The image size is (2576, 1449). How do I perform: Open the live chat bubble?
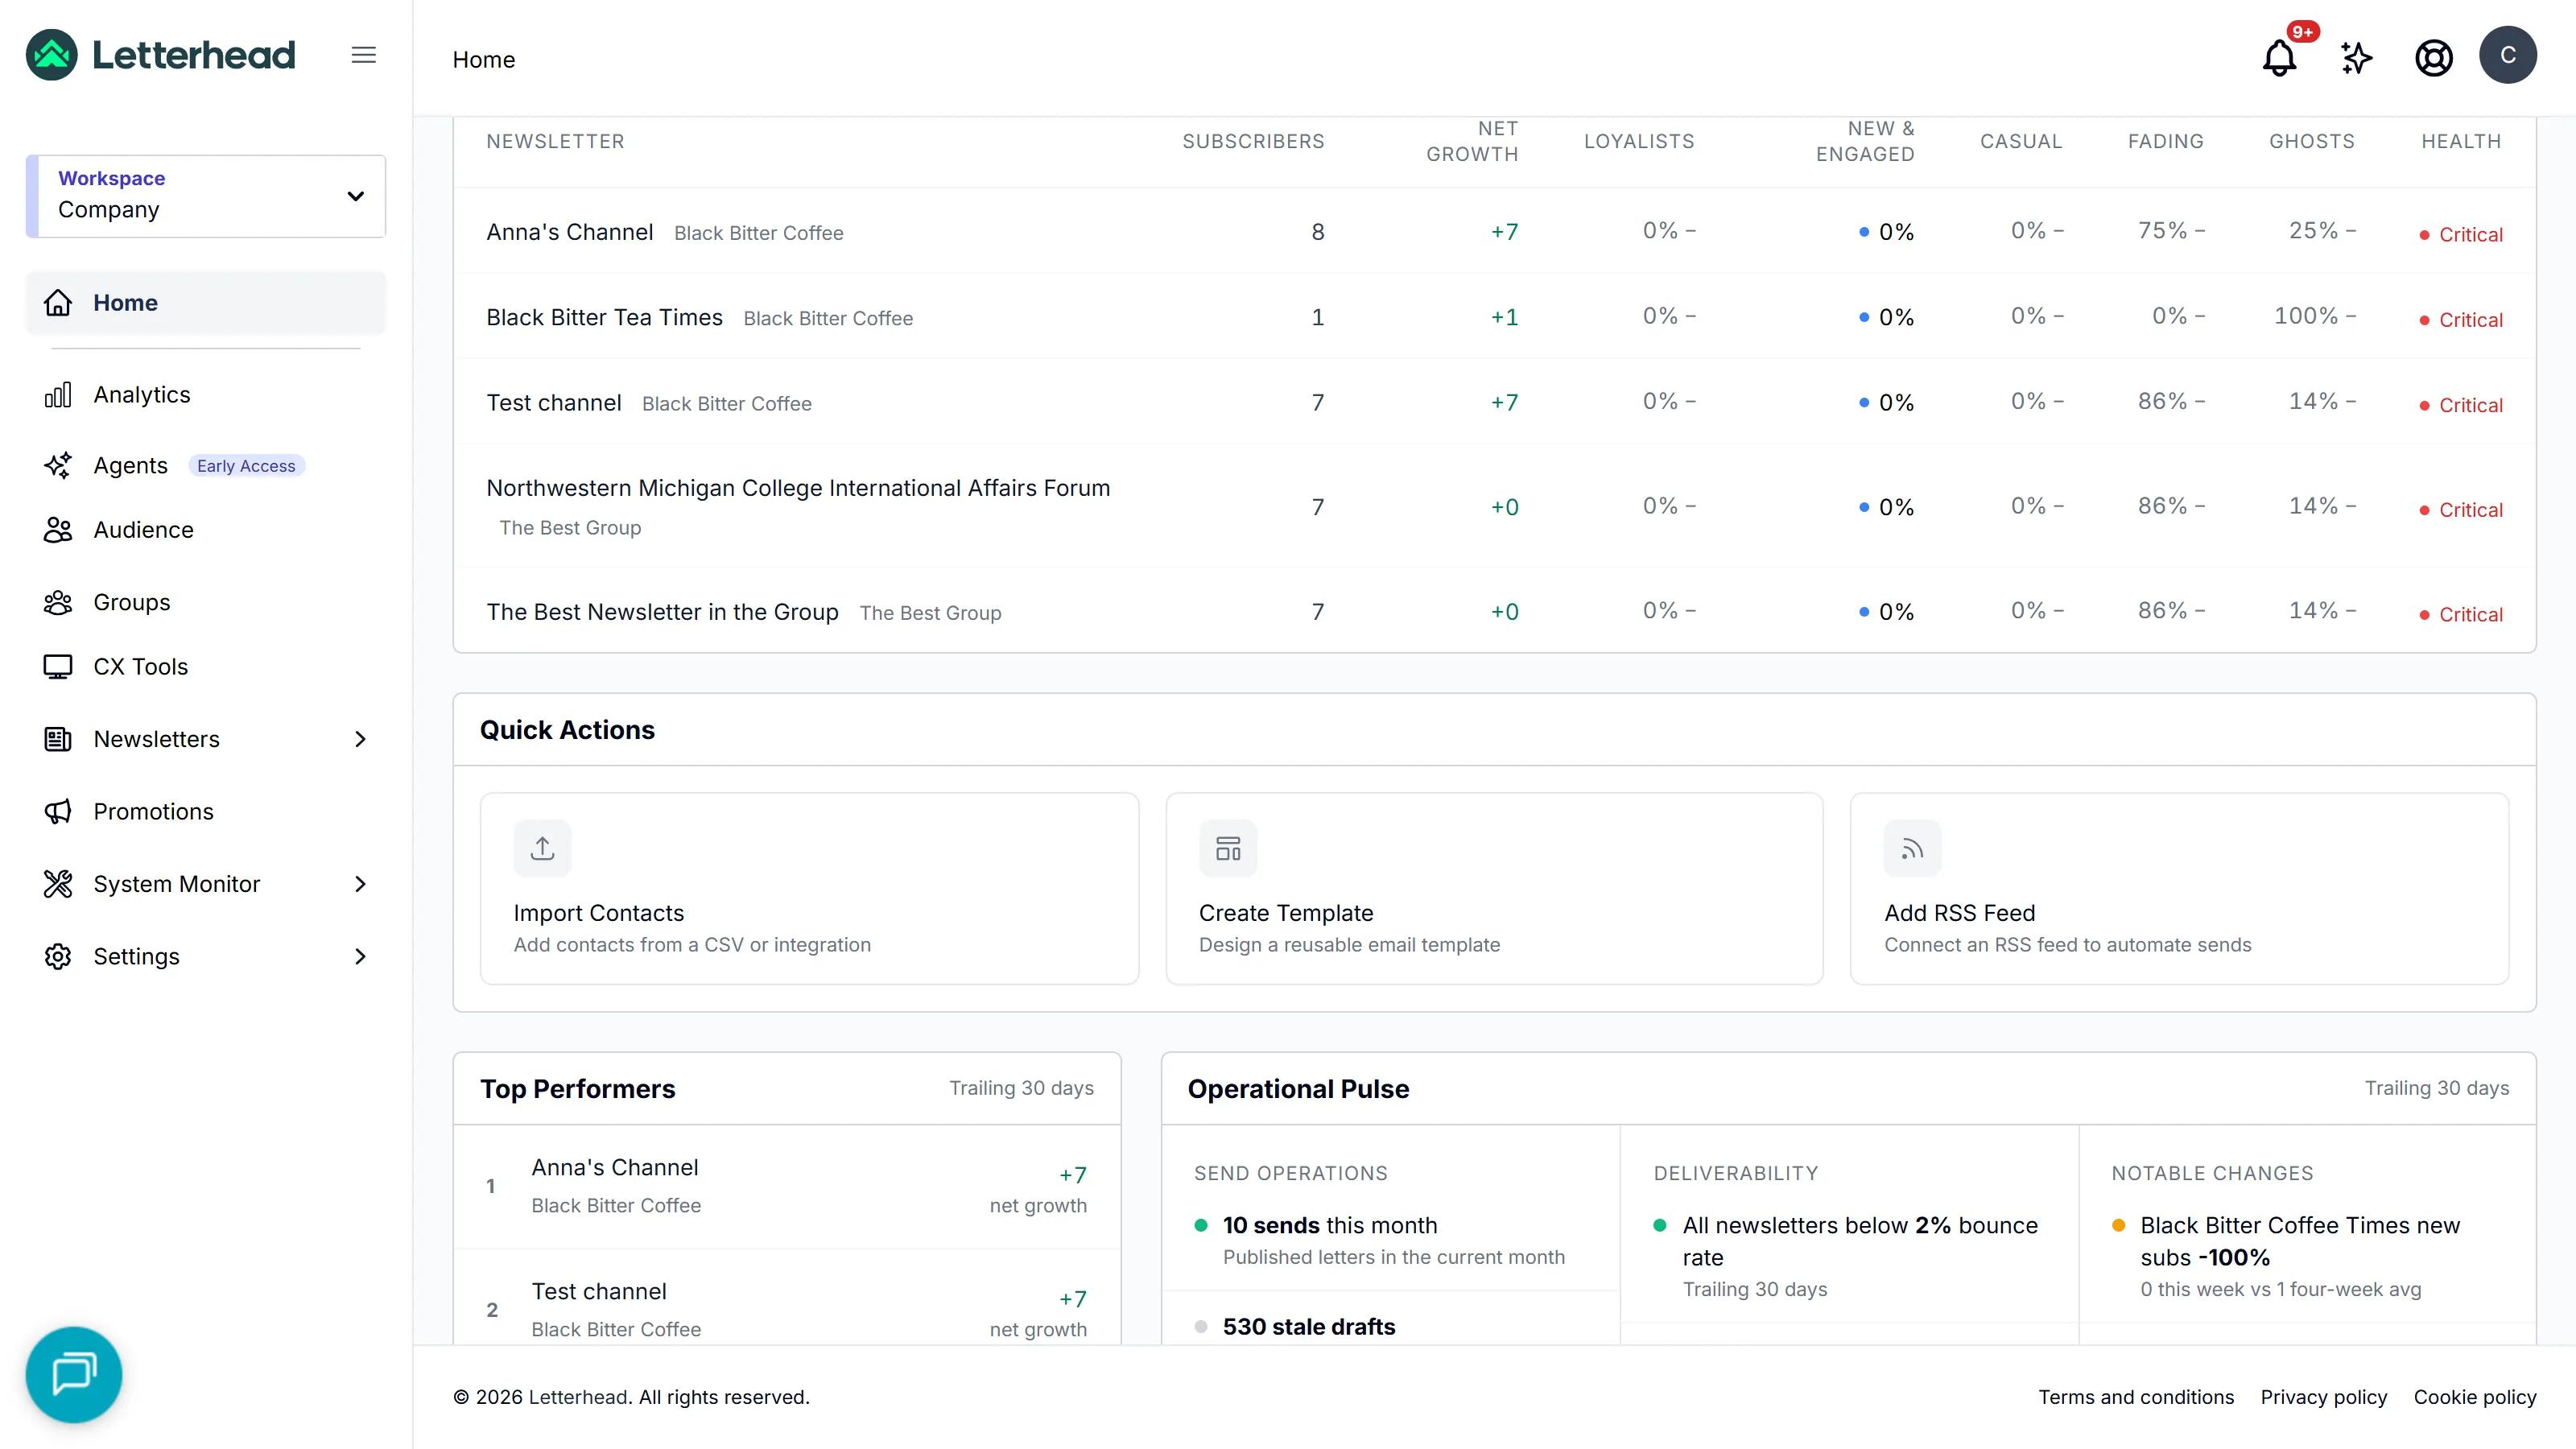click(x=74, y=1373)
